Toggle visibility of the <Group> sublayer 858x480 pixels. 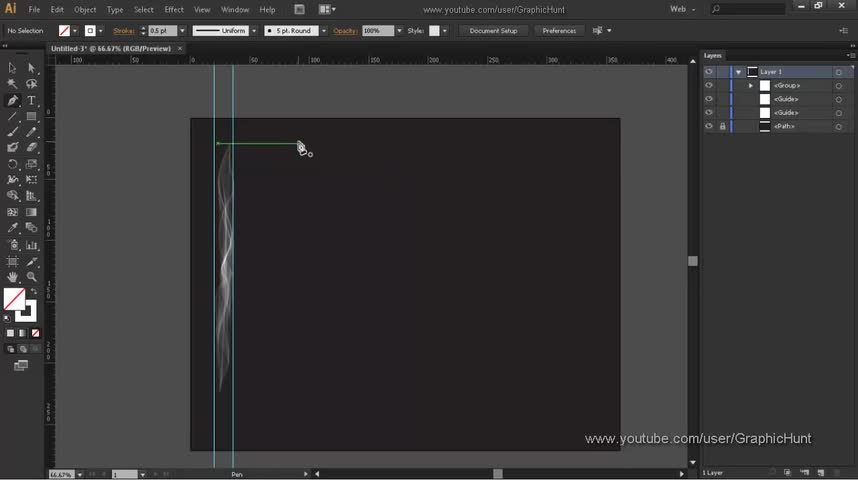pyautogui.click(x=709, y=85)
